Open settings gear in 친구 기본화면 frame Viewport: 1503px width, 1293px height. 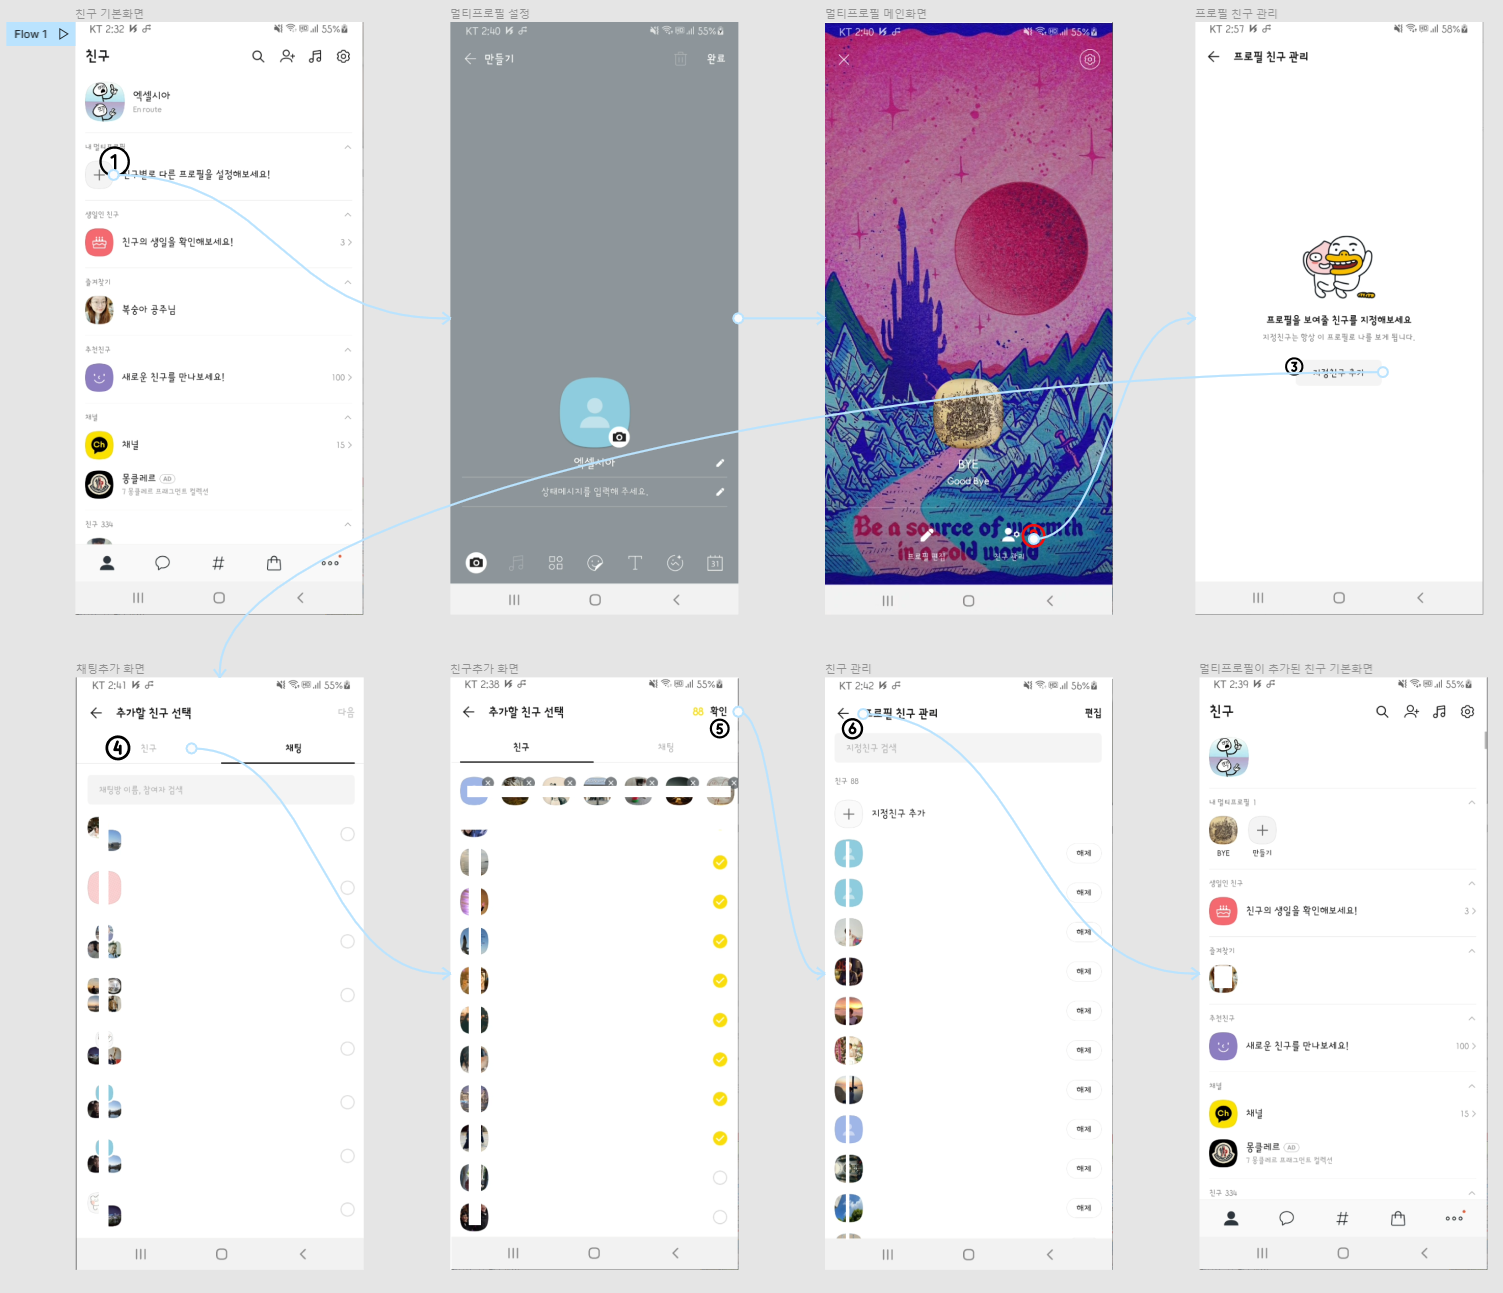pyautogui.click(x=343, y=57)
